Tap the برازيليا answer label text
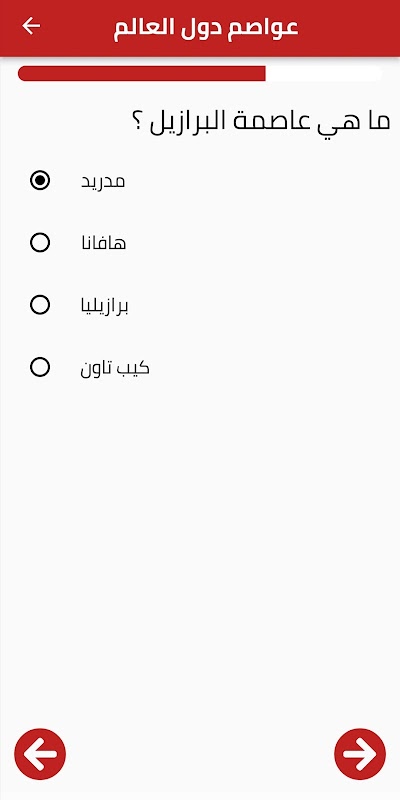 105,306
